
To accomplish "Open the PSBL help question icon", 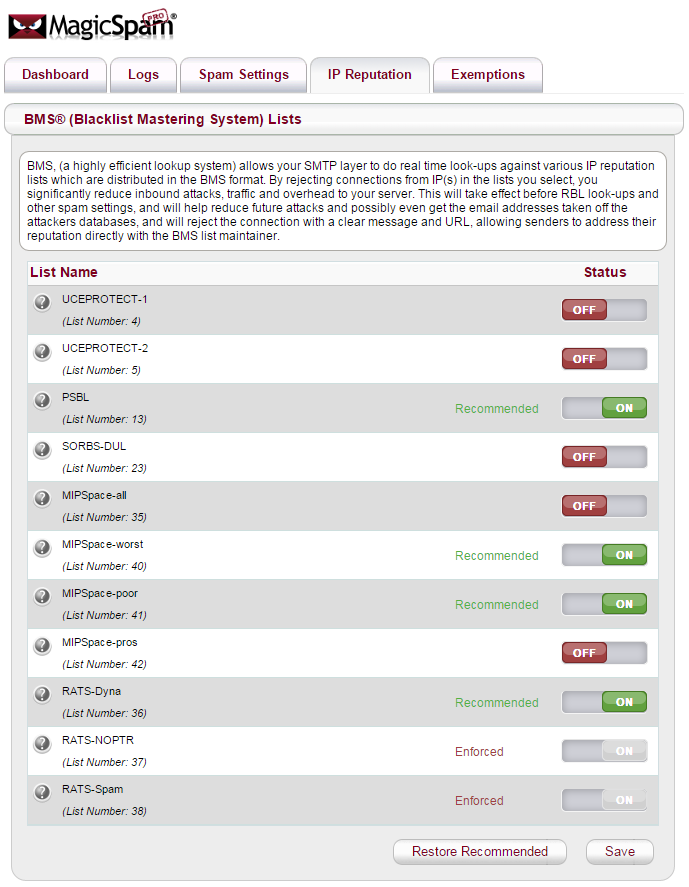I will [x=42, y=401].
